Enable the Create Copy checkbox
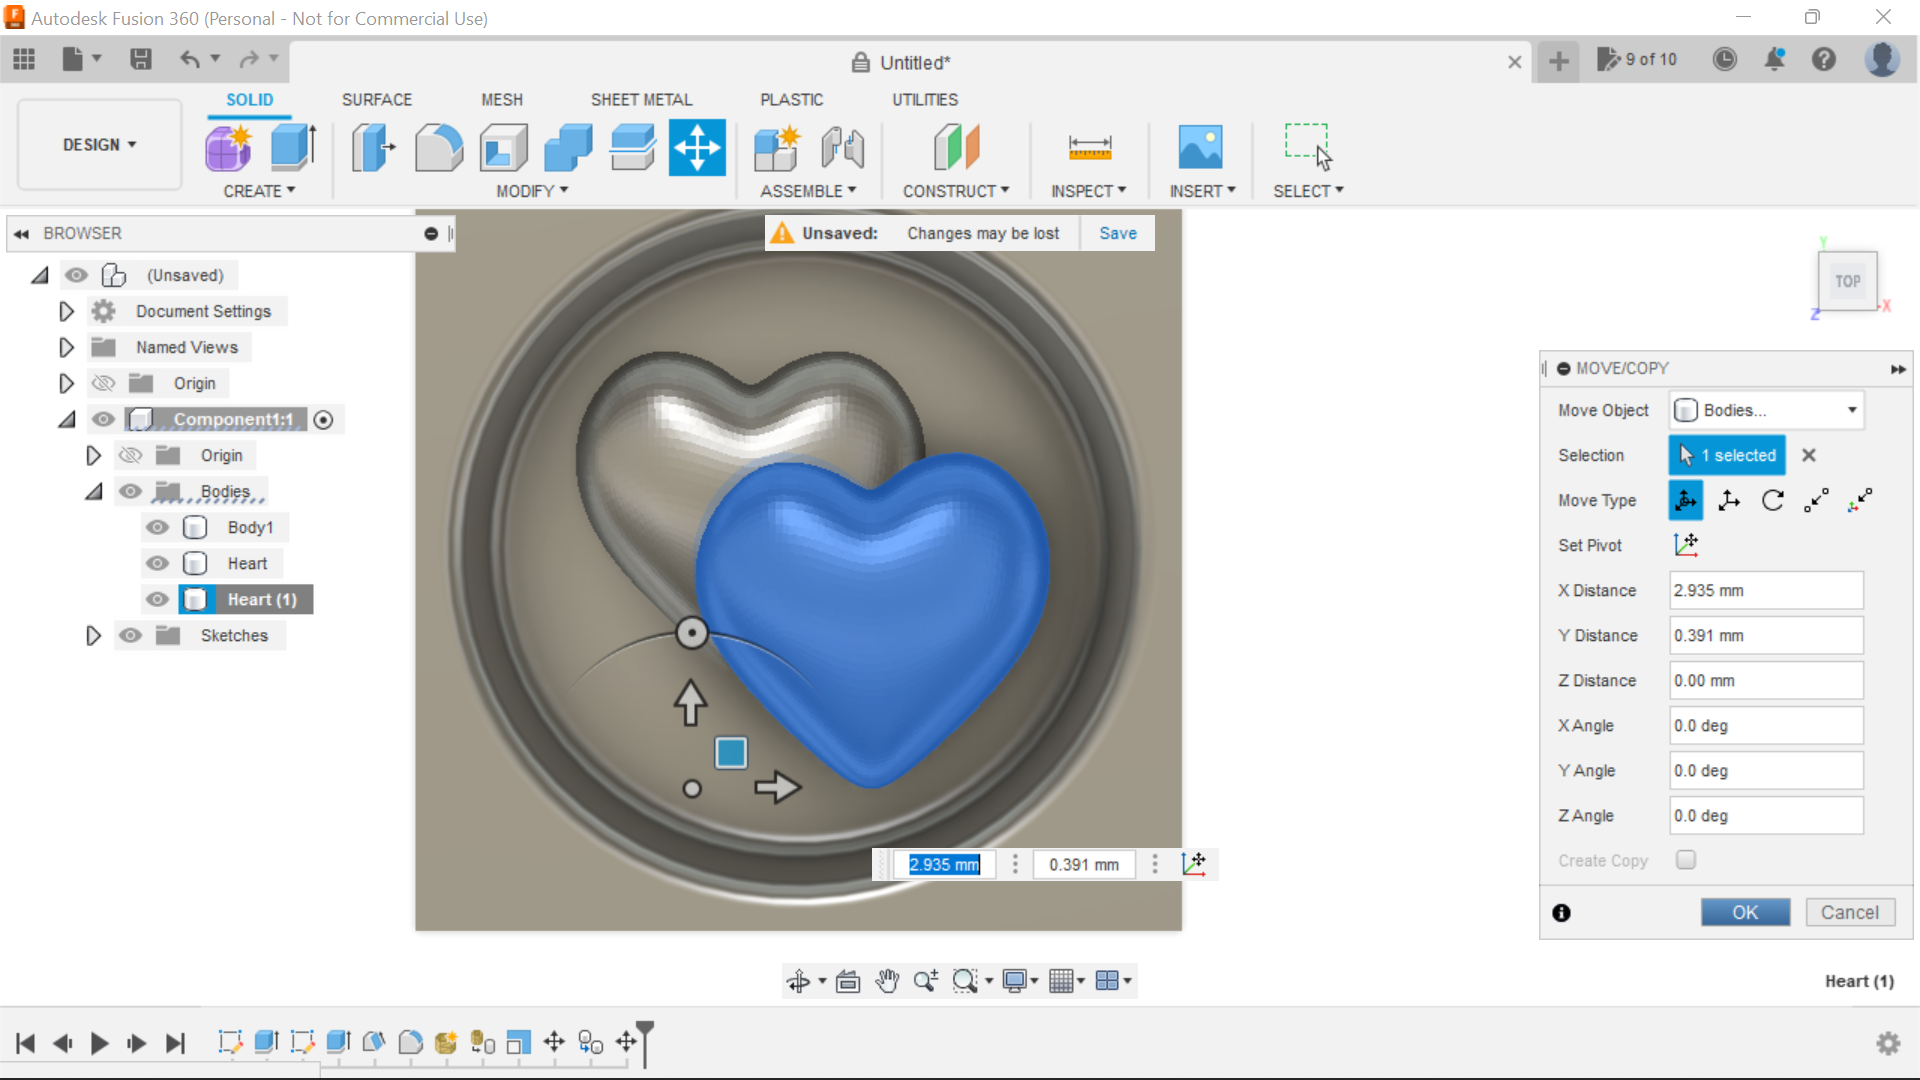Viewport: 1920px width, 1080px height. pyautogui.click(x=1686, y=859)
